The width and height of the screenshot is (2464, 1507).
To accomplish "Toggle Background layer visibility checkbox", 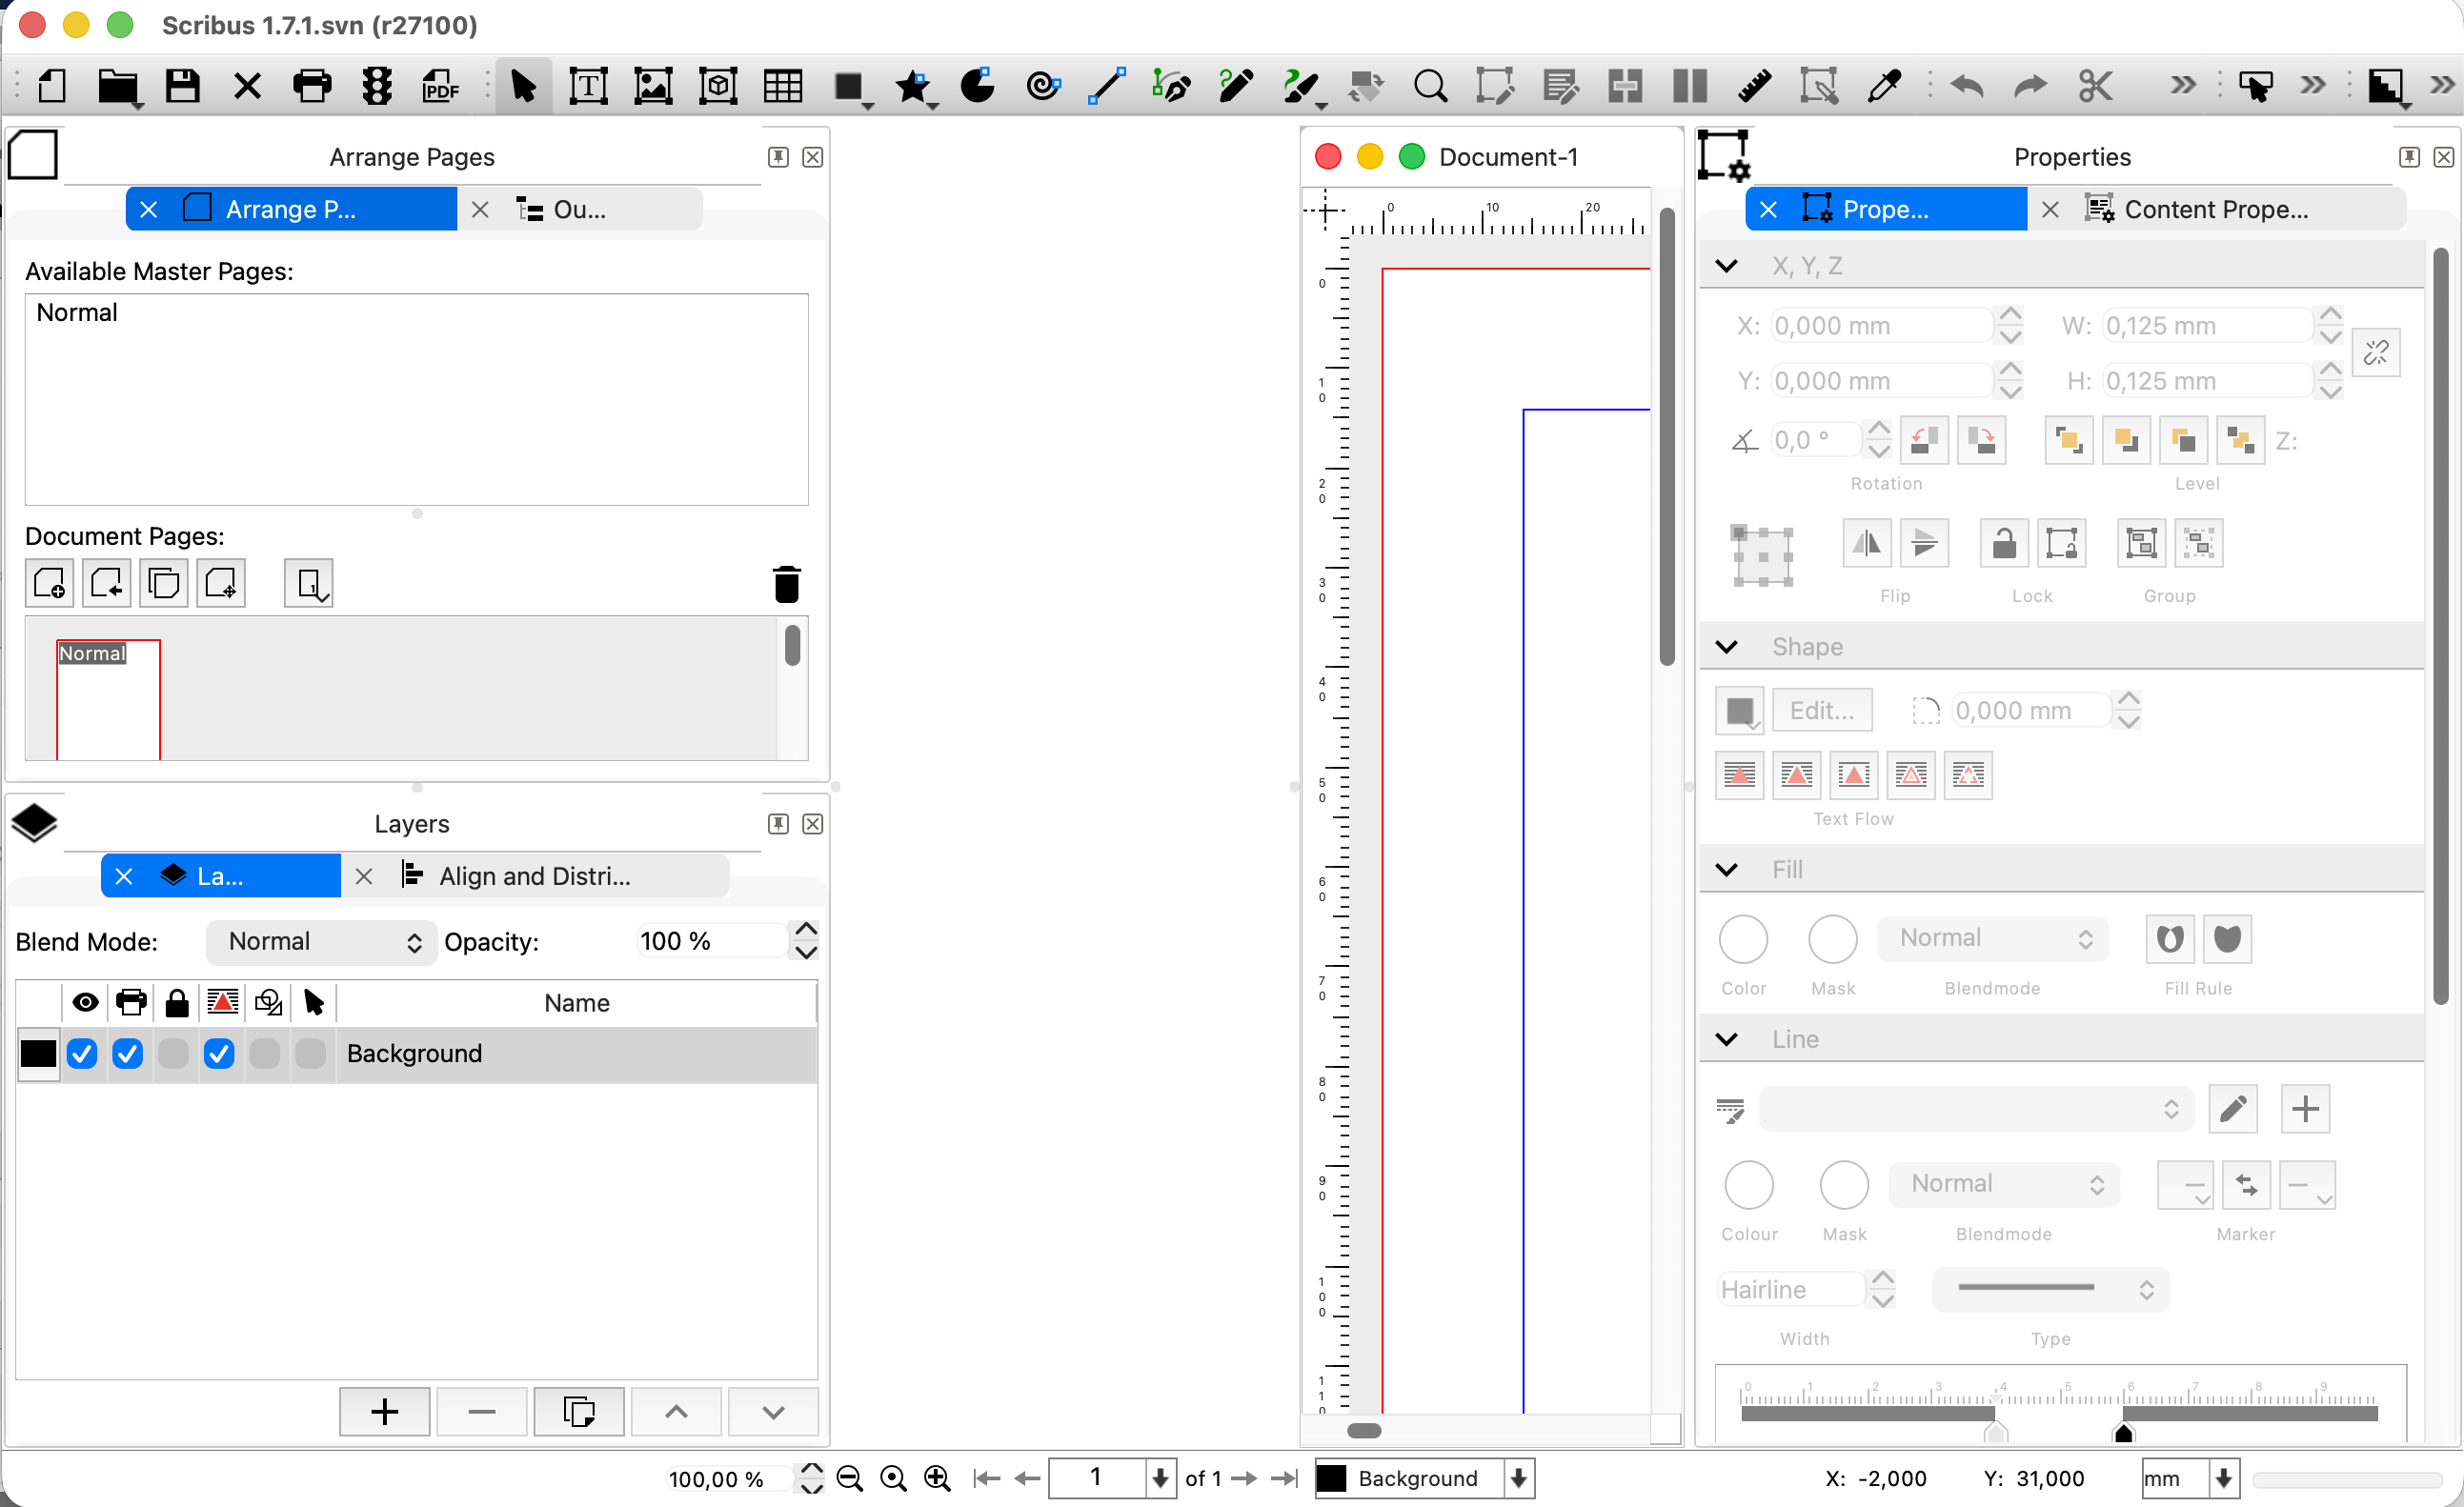I will [x=82, y=1054].
